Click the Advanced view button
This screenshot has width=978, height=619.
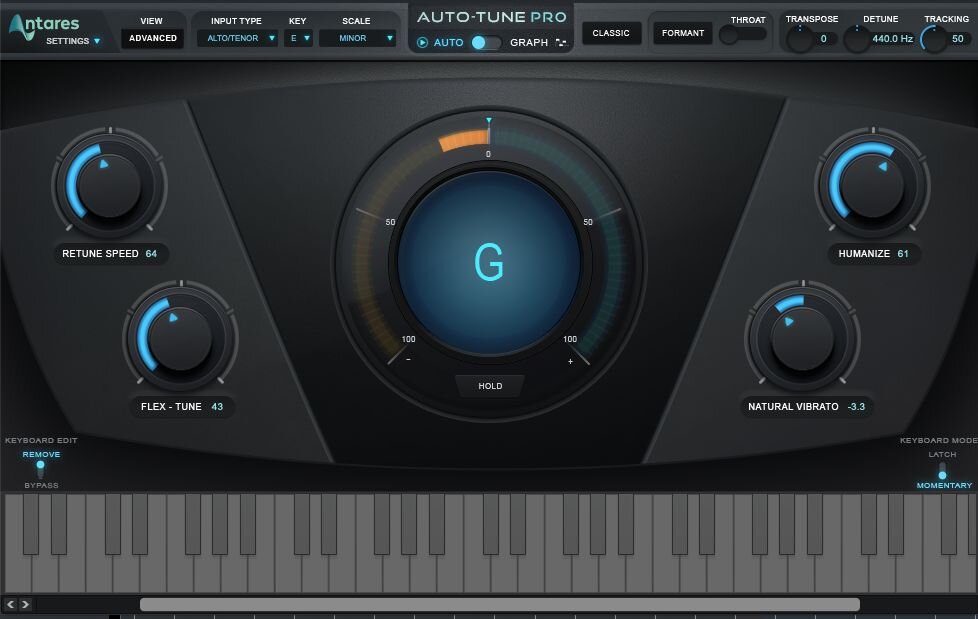[x=153, y=38]
